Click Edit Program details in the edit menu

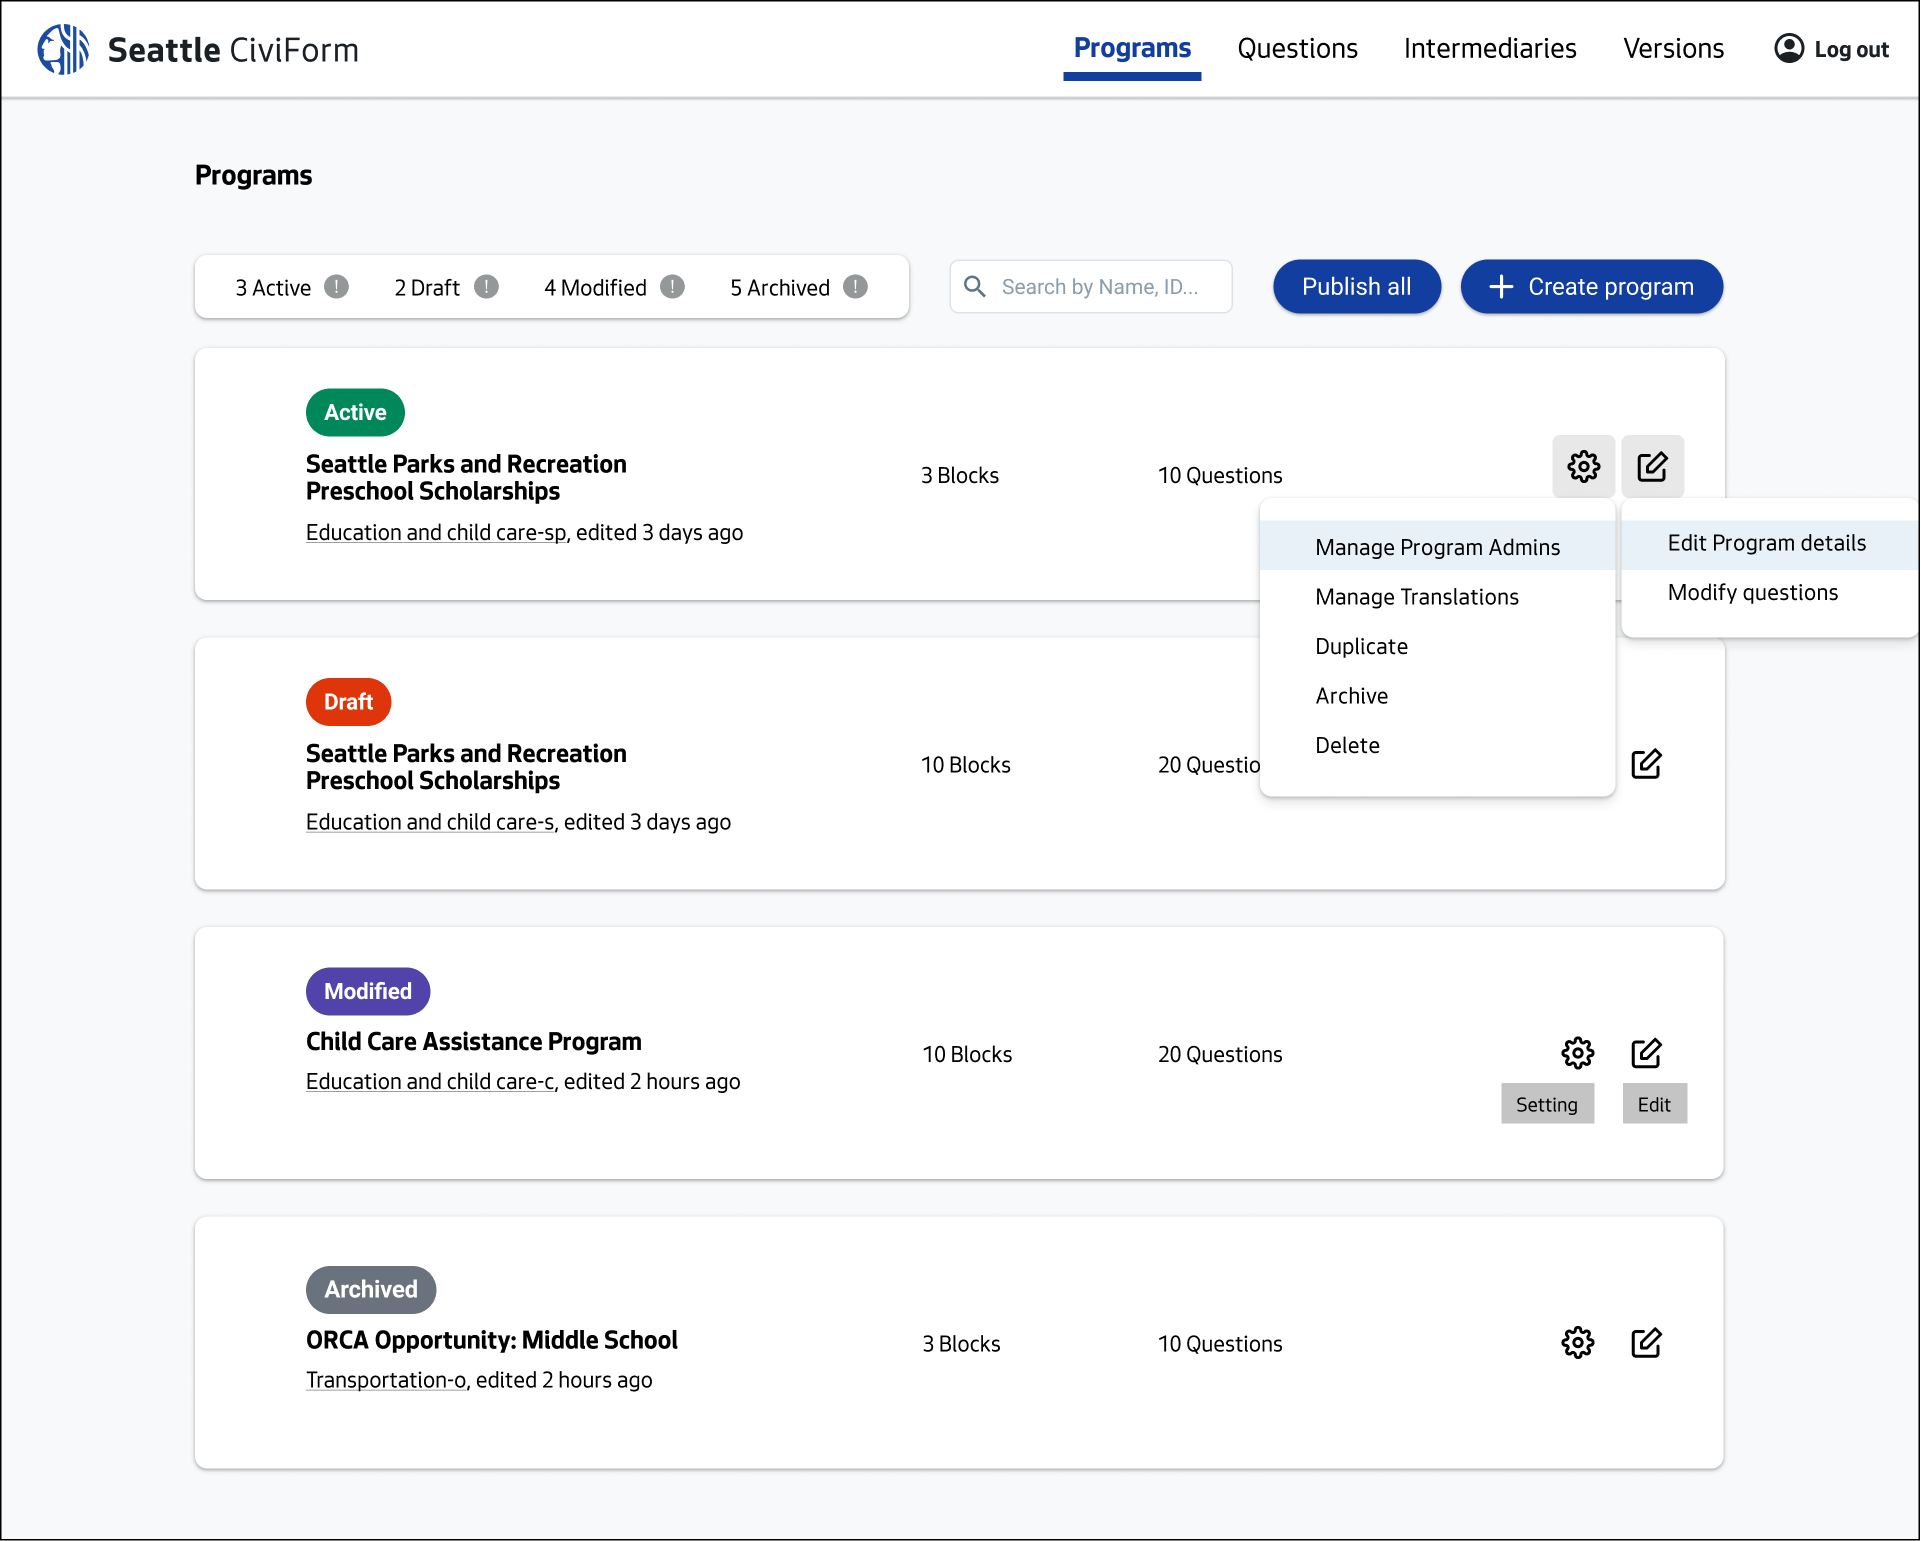[1766, 542]
